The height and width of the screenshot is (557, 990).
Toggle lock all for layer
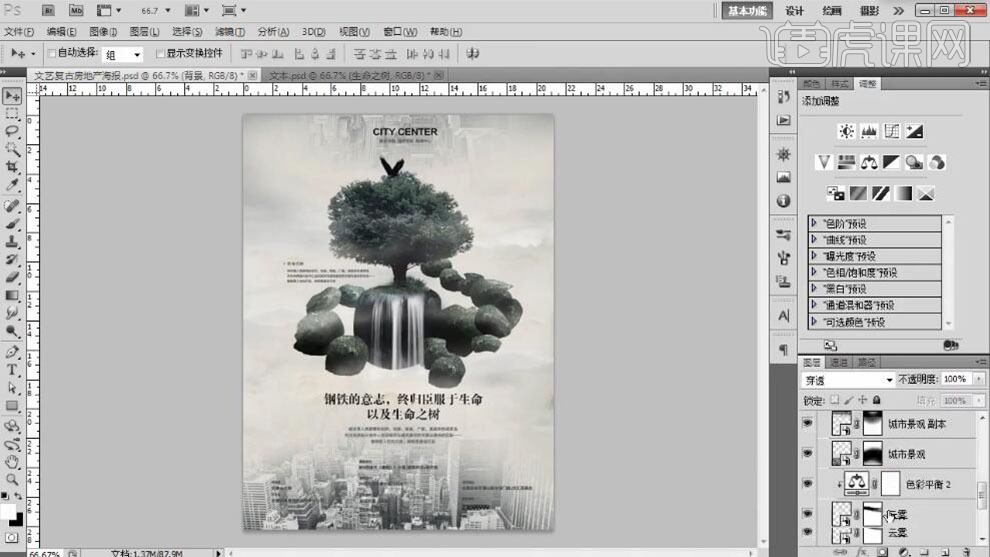pyautogui.click(x=876, y=400)
